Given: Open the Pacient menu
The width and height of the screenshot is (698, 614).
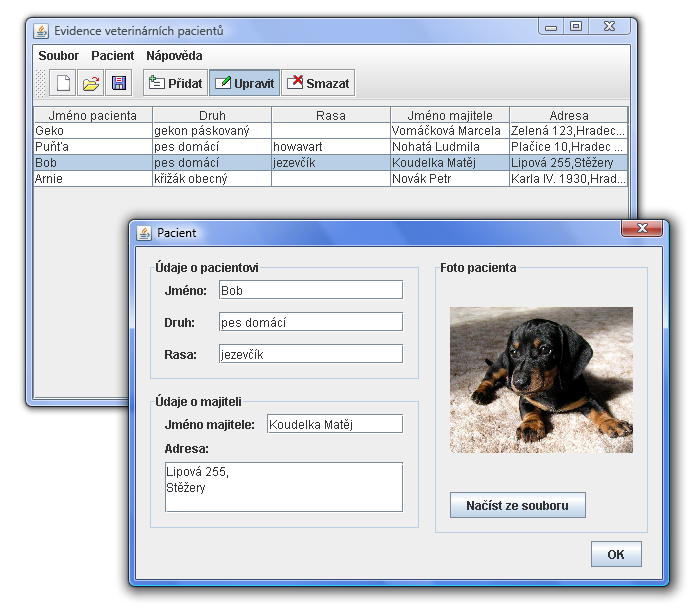Looking at the screenshot, I should point(112,56).
